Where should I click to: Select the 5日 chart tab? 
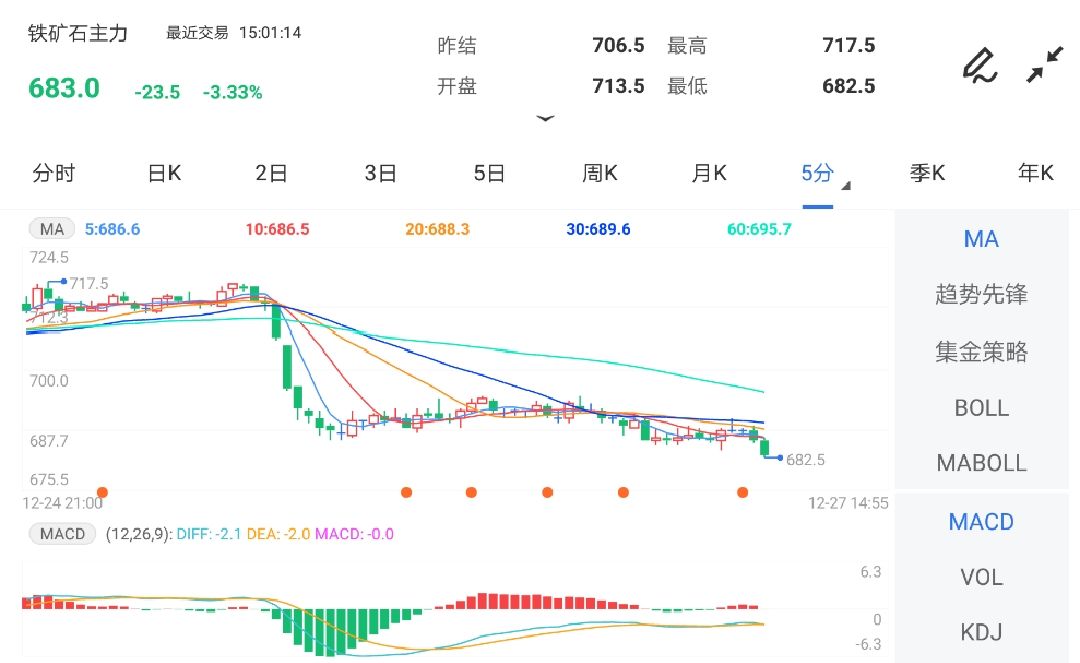pos(489,173)
